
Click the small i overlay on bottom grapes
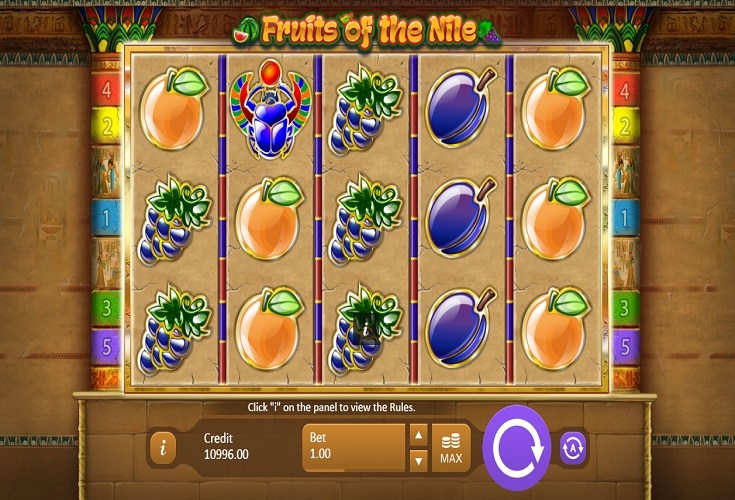366,329
